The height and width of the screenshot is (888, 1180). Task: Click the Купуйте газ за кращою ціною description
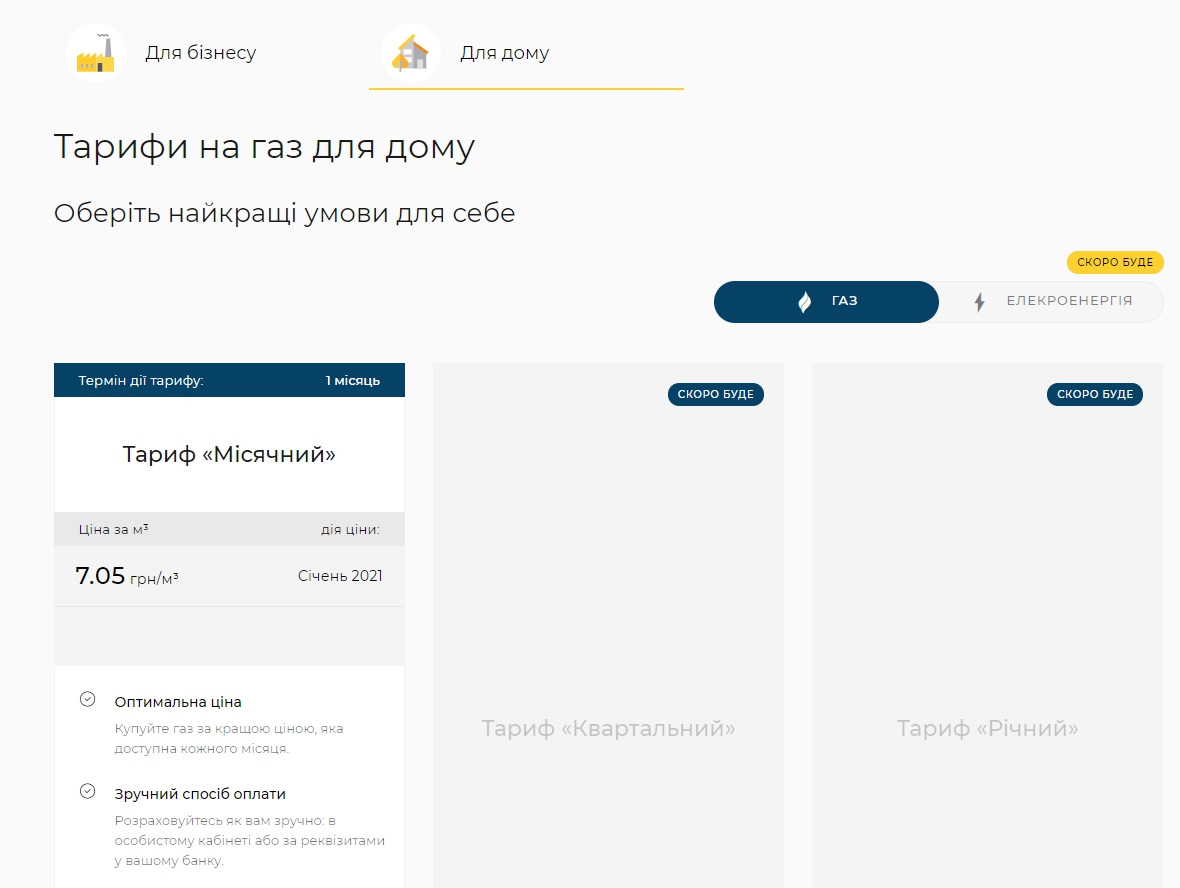[x=229, y=738]
